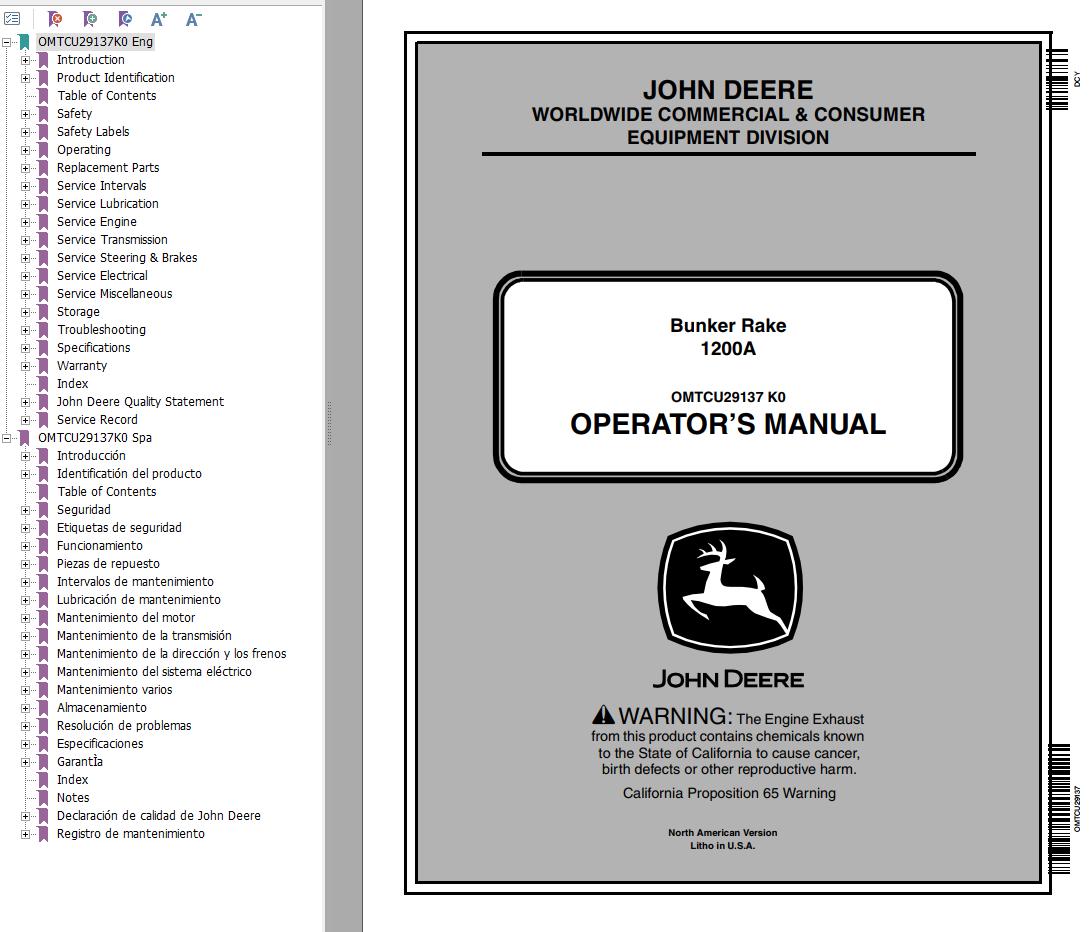Click the bookmark icon next to Service Engine
Viewport: 1089px width, 932px height.
pos(43,222)
